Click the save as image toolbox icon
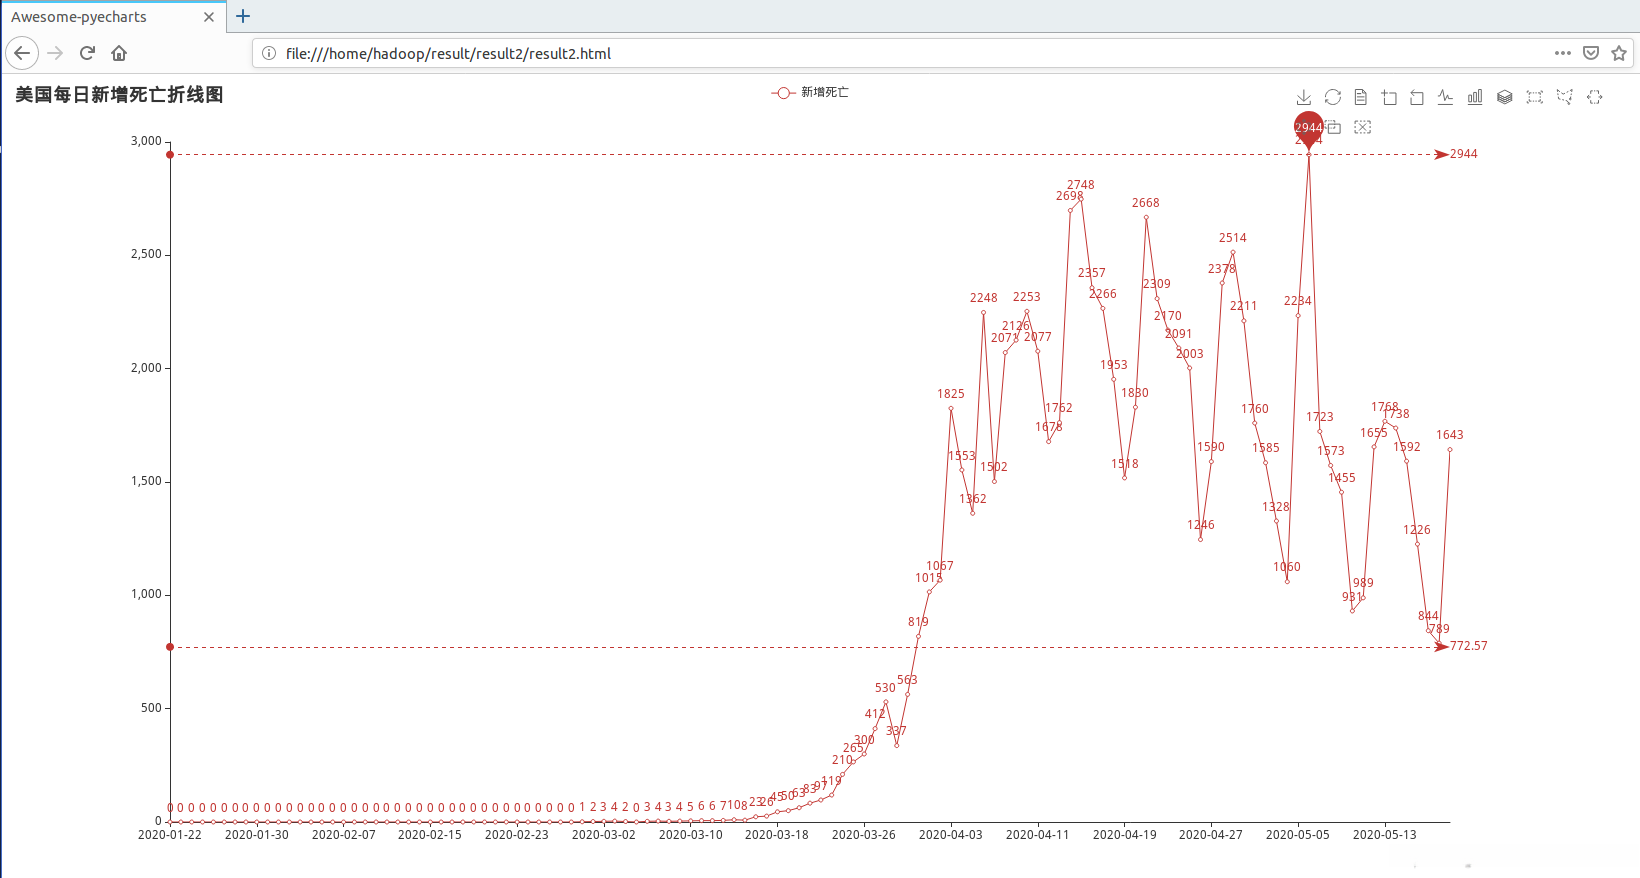Viewport: 1640px width, 878px height. (1304, 97)
